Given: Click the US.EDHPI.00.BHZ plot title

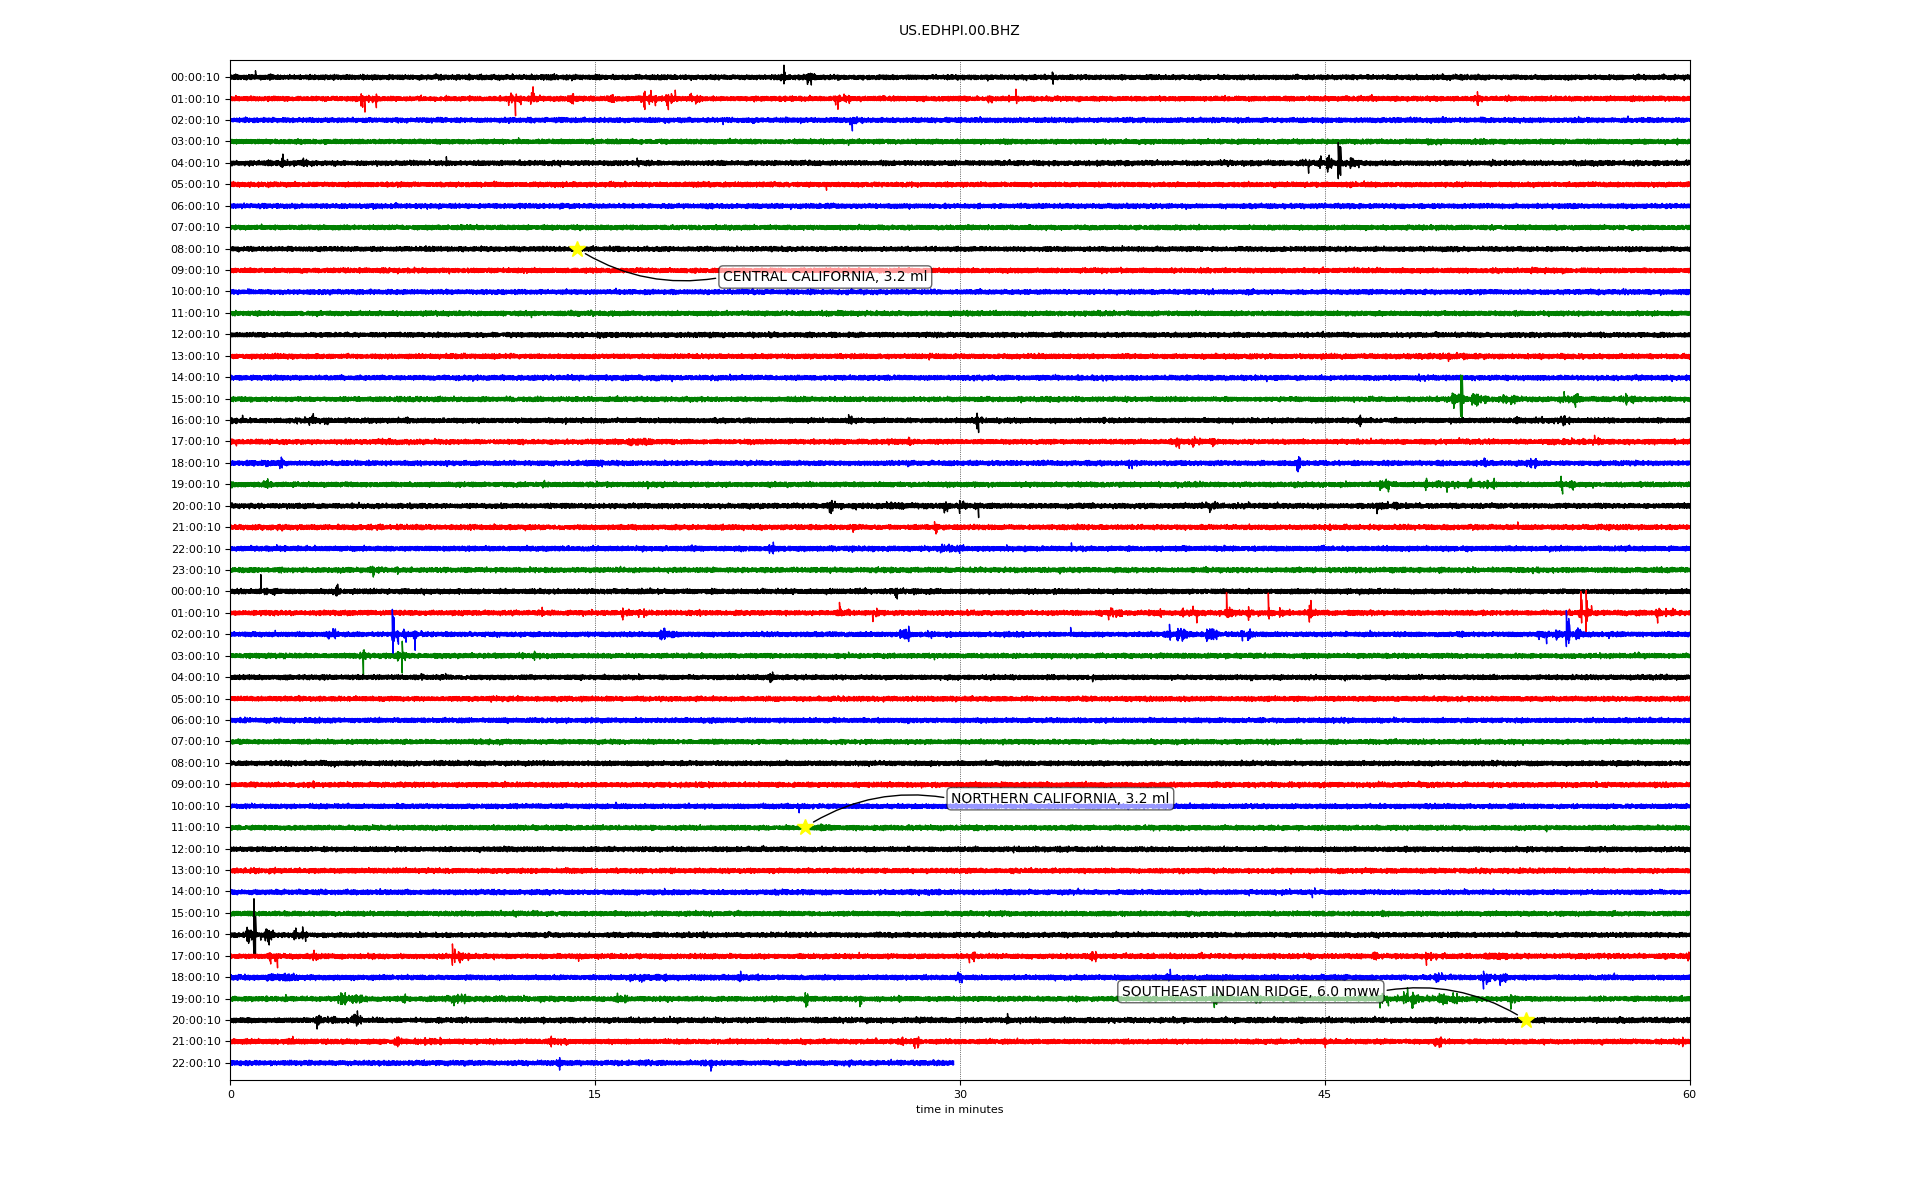Looking at the screenshot, I should pos(959,31).
